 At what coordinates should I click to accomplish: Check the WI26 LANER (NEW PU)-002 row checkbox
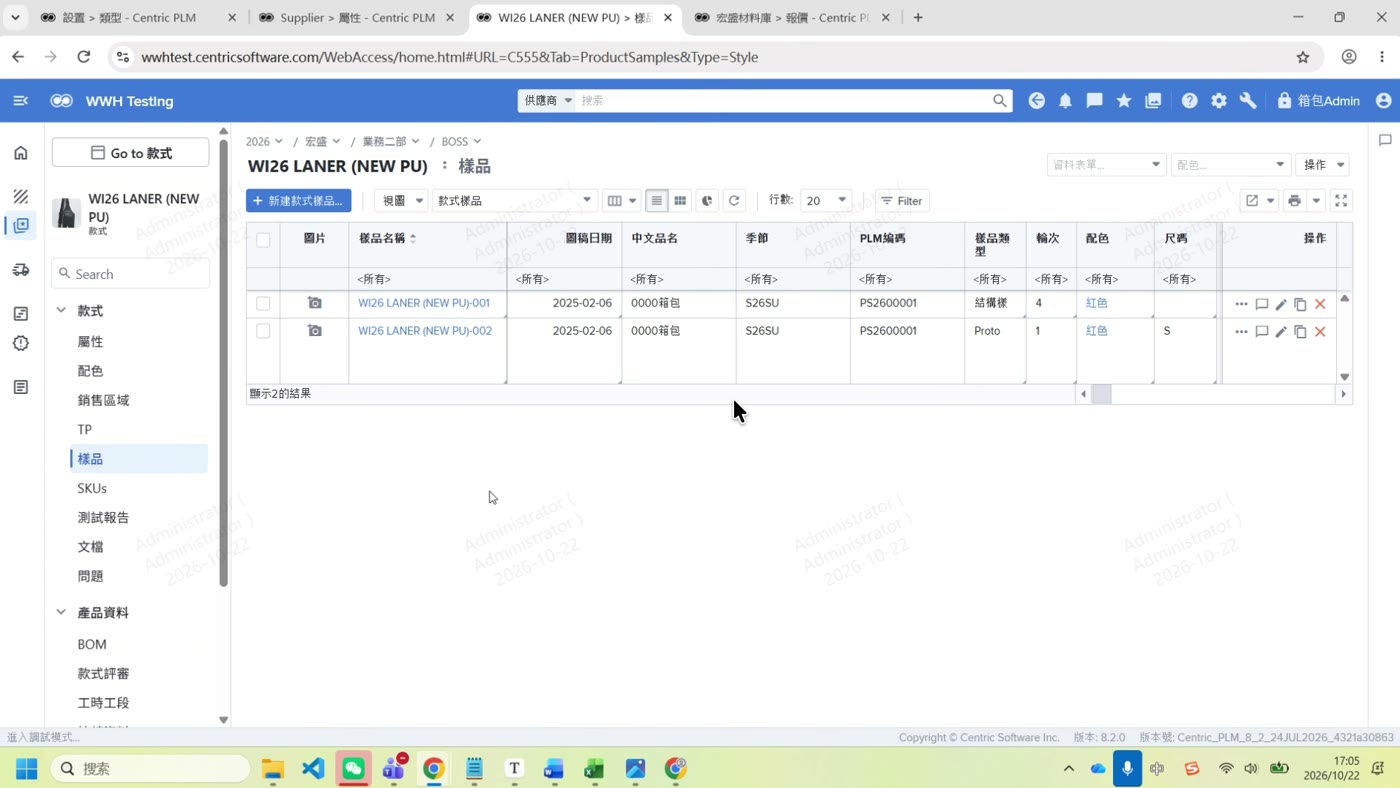click(263, 331)
